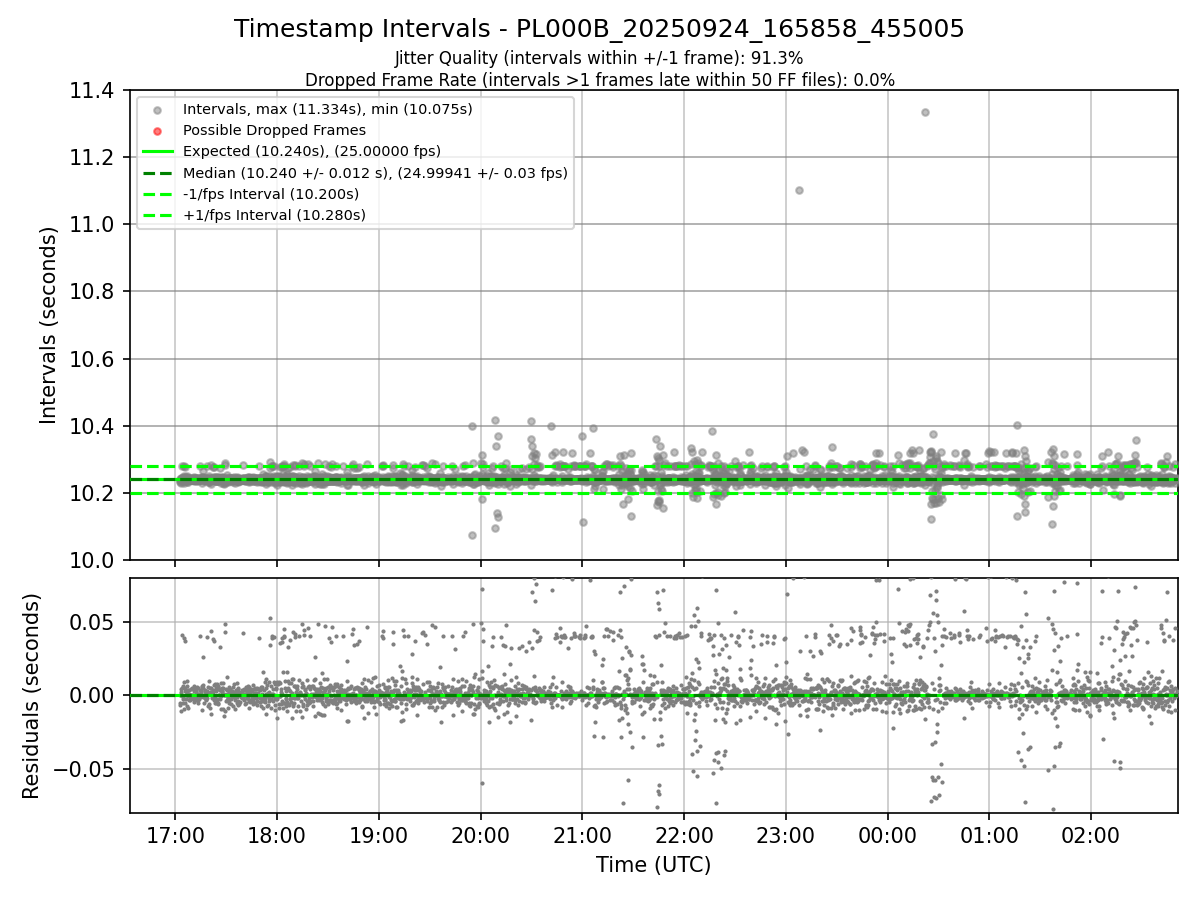Click the red marker beside 'Possible Dropped Frames'
Image resolution: width=1200 pixels, height=900 pixels.
click(157, 130)
